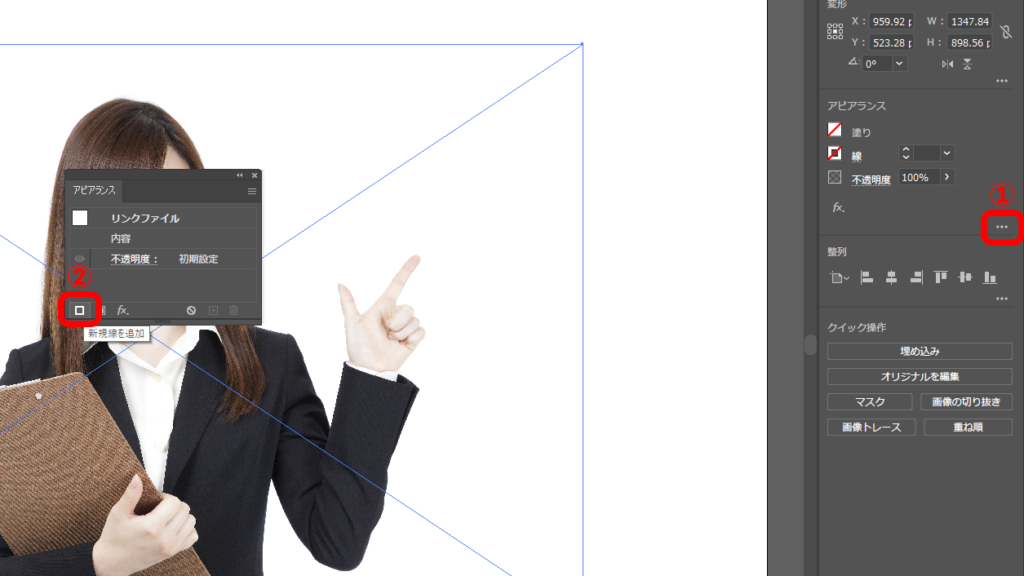Click the H height field 898.56
The image size is (1024, 576).
pos(969,42)
